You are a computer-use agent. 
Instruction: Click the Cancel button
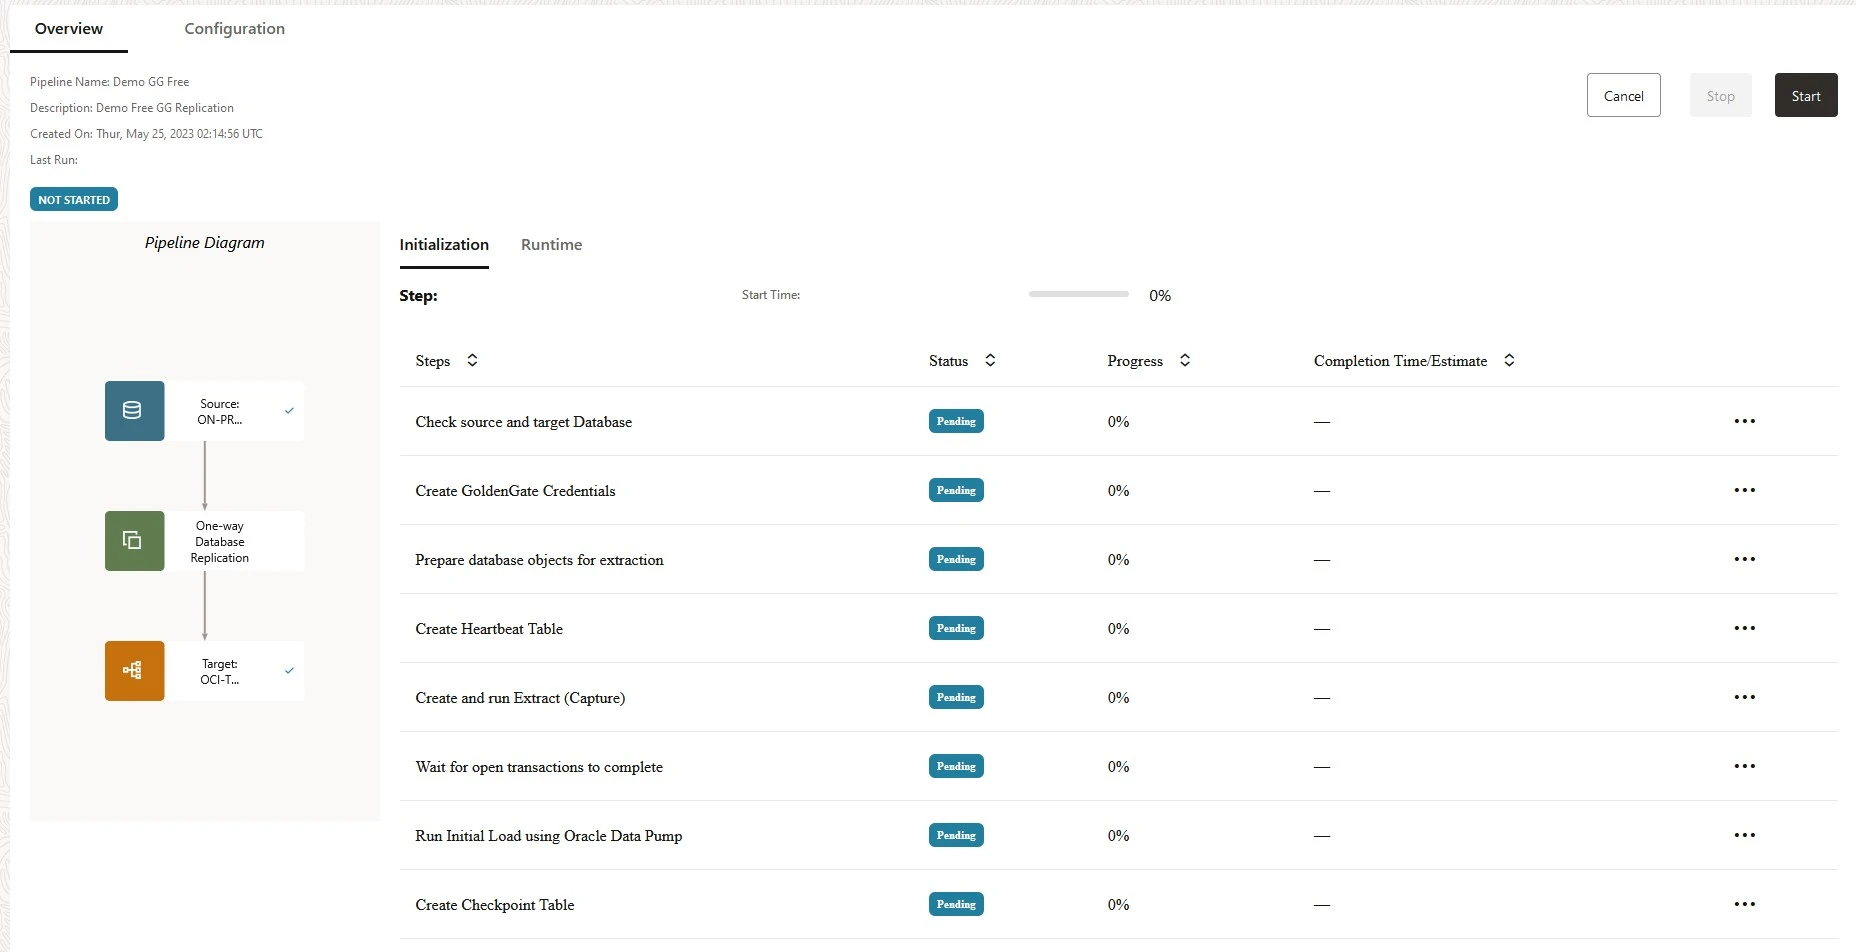tap(1624, 95)
